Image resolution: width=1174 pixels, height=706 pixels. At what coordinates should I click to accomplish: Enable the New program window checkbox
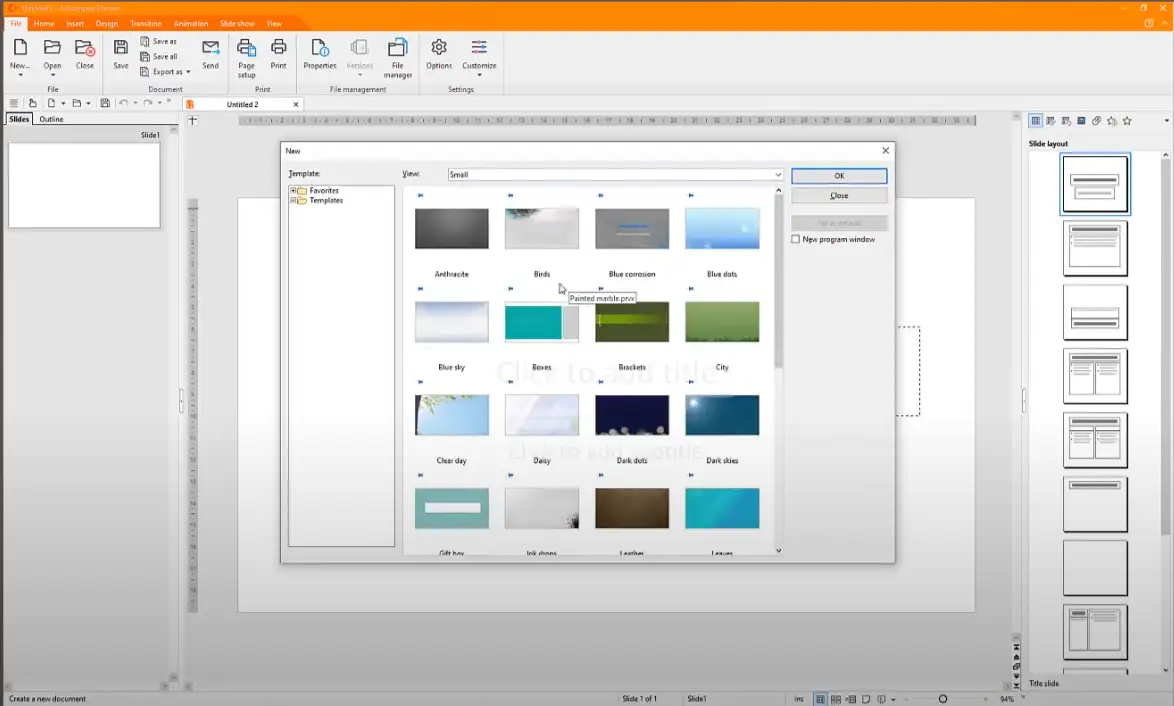796,240
